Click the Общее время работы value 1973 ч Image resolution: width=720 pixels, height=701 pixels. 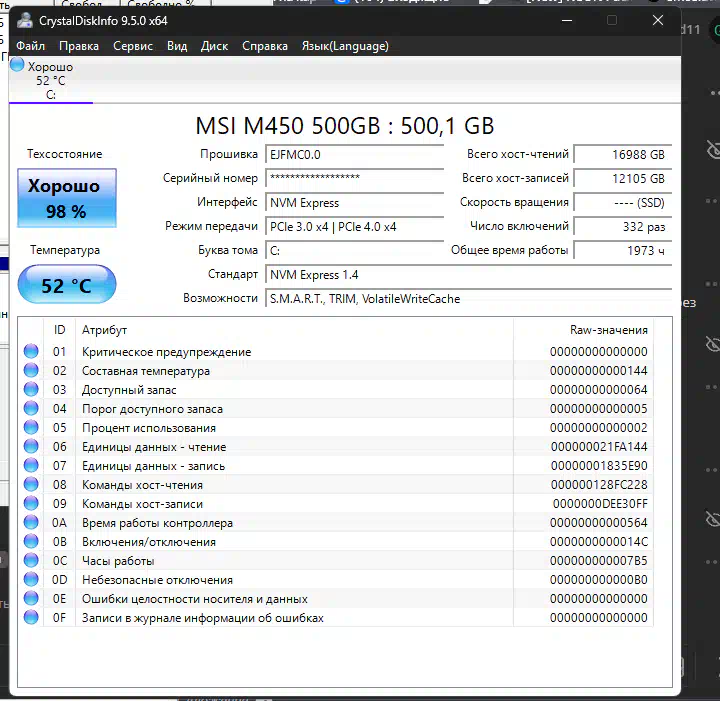click(x=623, y=251)
